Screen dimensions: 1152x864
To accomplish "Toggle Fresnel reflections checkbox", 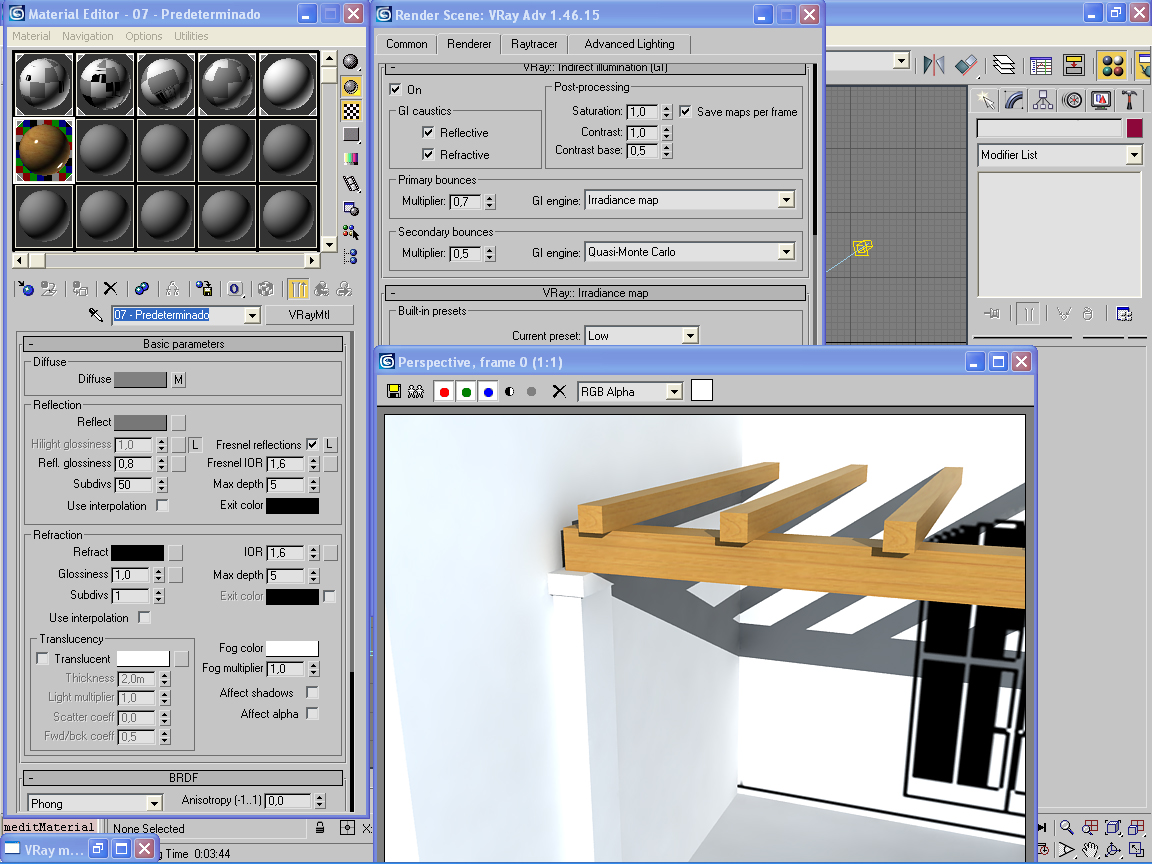I will [x=312, y=444].
